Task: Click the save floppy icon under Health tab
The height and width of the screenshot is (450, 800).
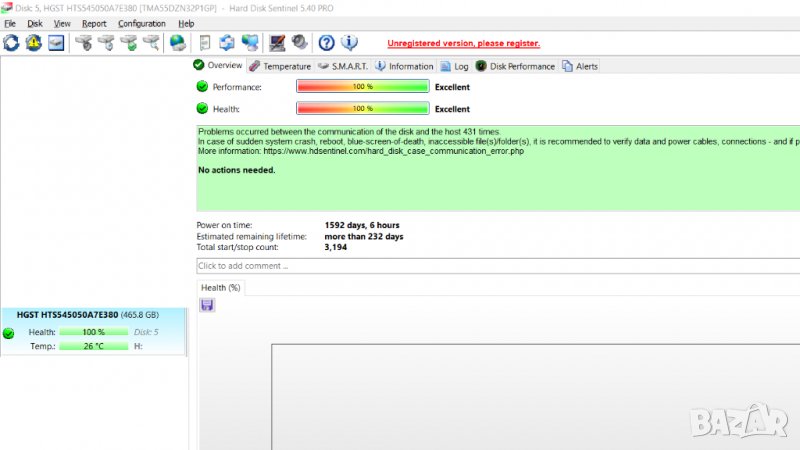Action: (207, 305)
